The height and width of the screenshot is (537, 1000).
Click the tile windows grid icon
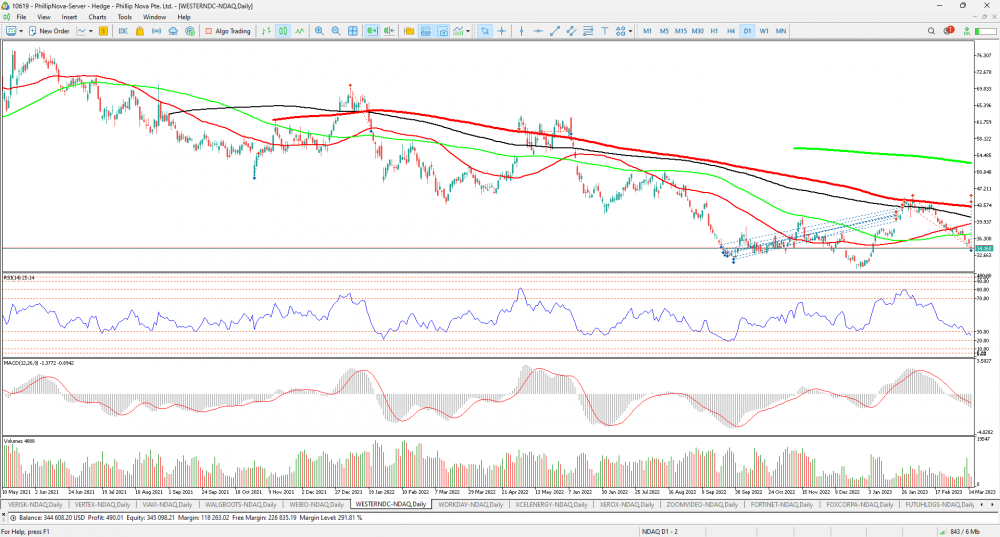point(352,31)
